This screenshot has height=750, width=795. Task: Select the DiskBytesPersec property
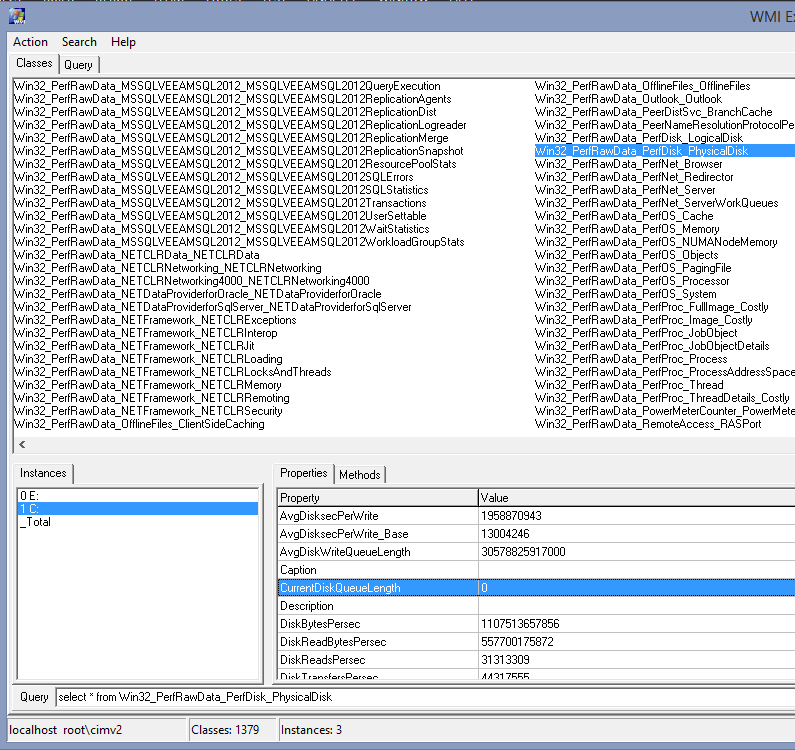point(536,624)
